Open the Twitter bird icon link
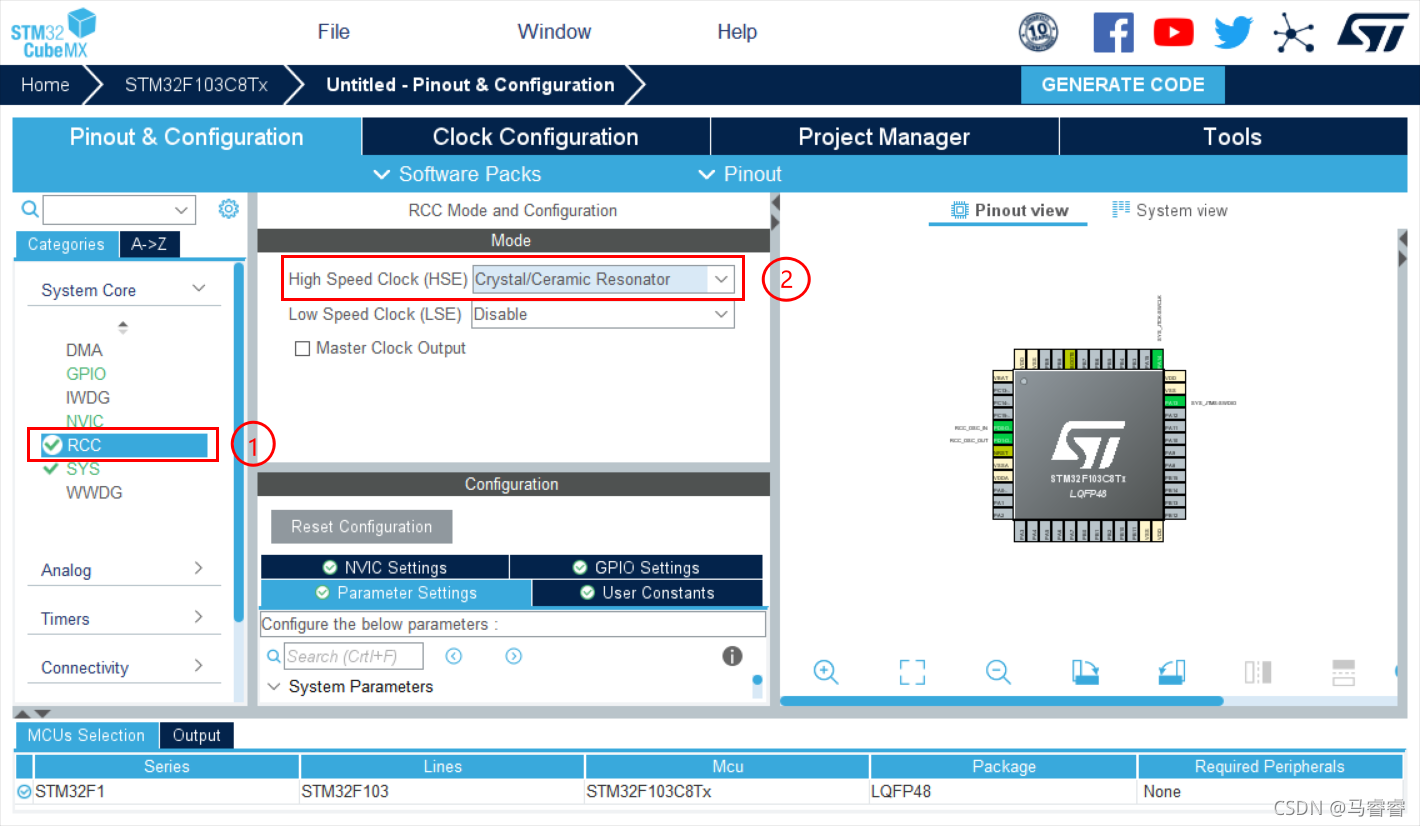1420x826 pixels. [x=1233, y=32]
